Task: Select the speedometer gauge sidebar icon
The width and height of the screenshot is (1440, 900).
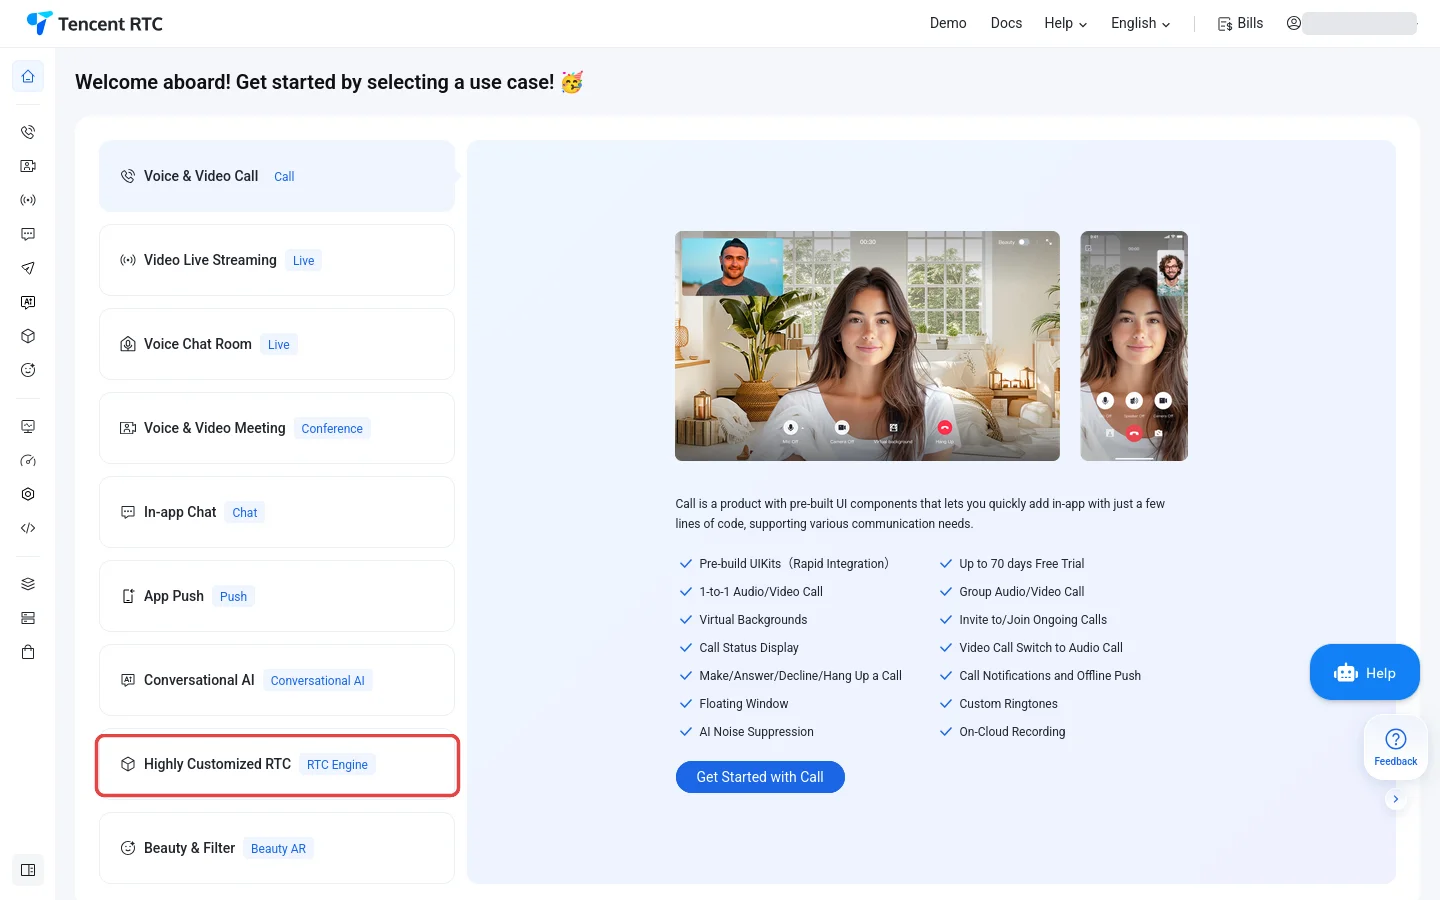Action: [x=28, y=460]
